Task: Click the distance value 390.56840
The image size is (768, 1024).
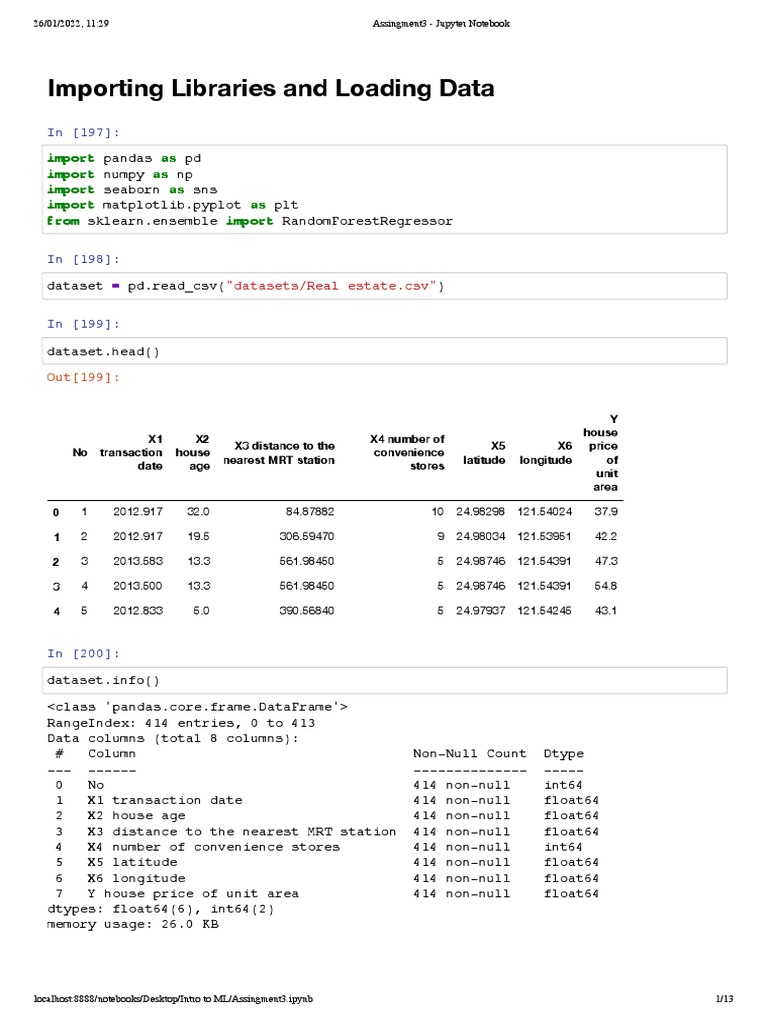Action: pyautogui.click(x=307, y=611)
